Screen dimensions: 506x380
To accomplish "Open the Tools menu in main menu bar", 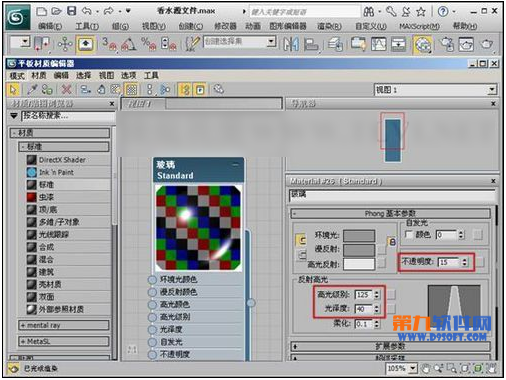I will 87,26.
